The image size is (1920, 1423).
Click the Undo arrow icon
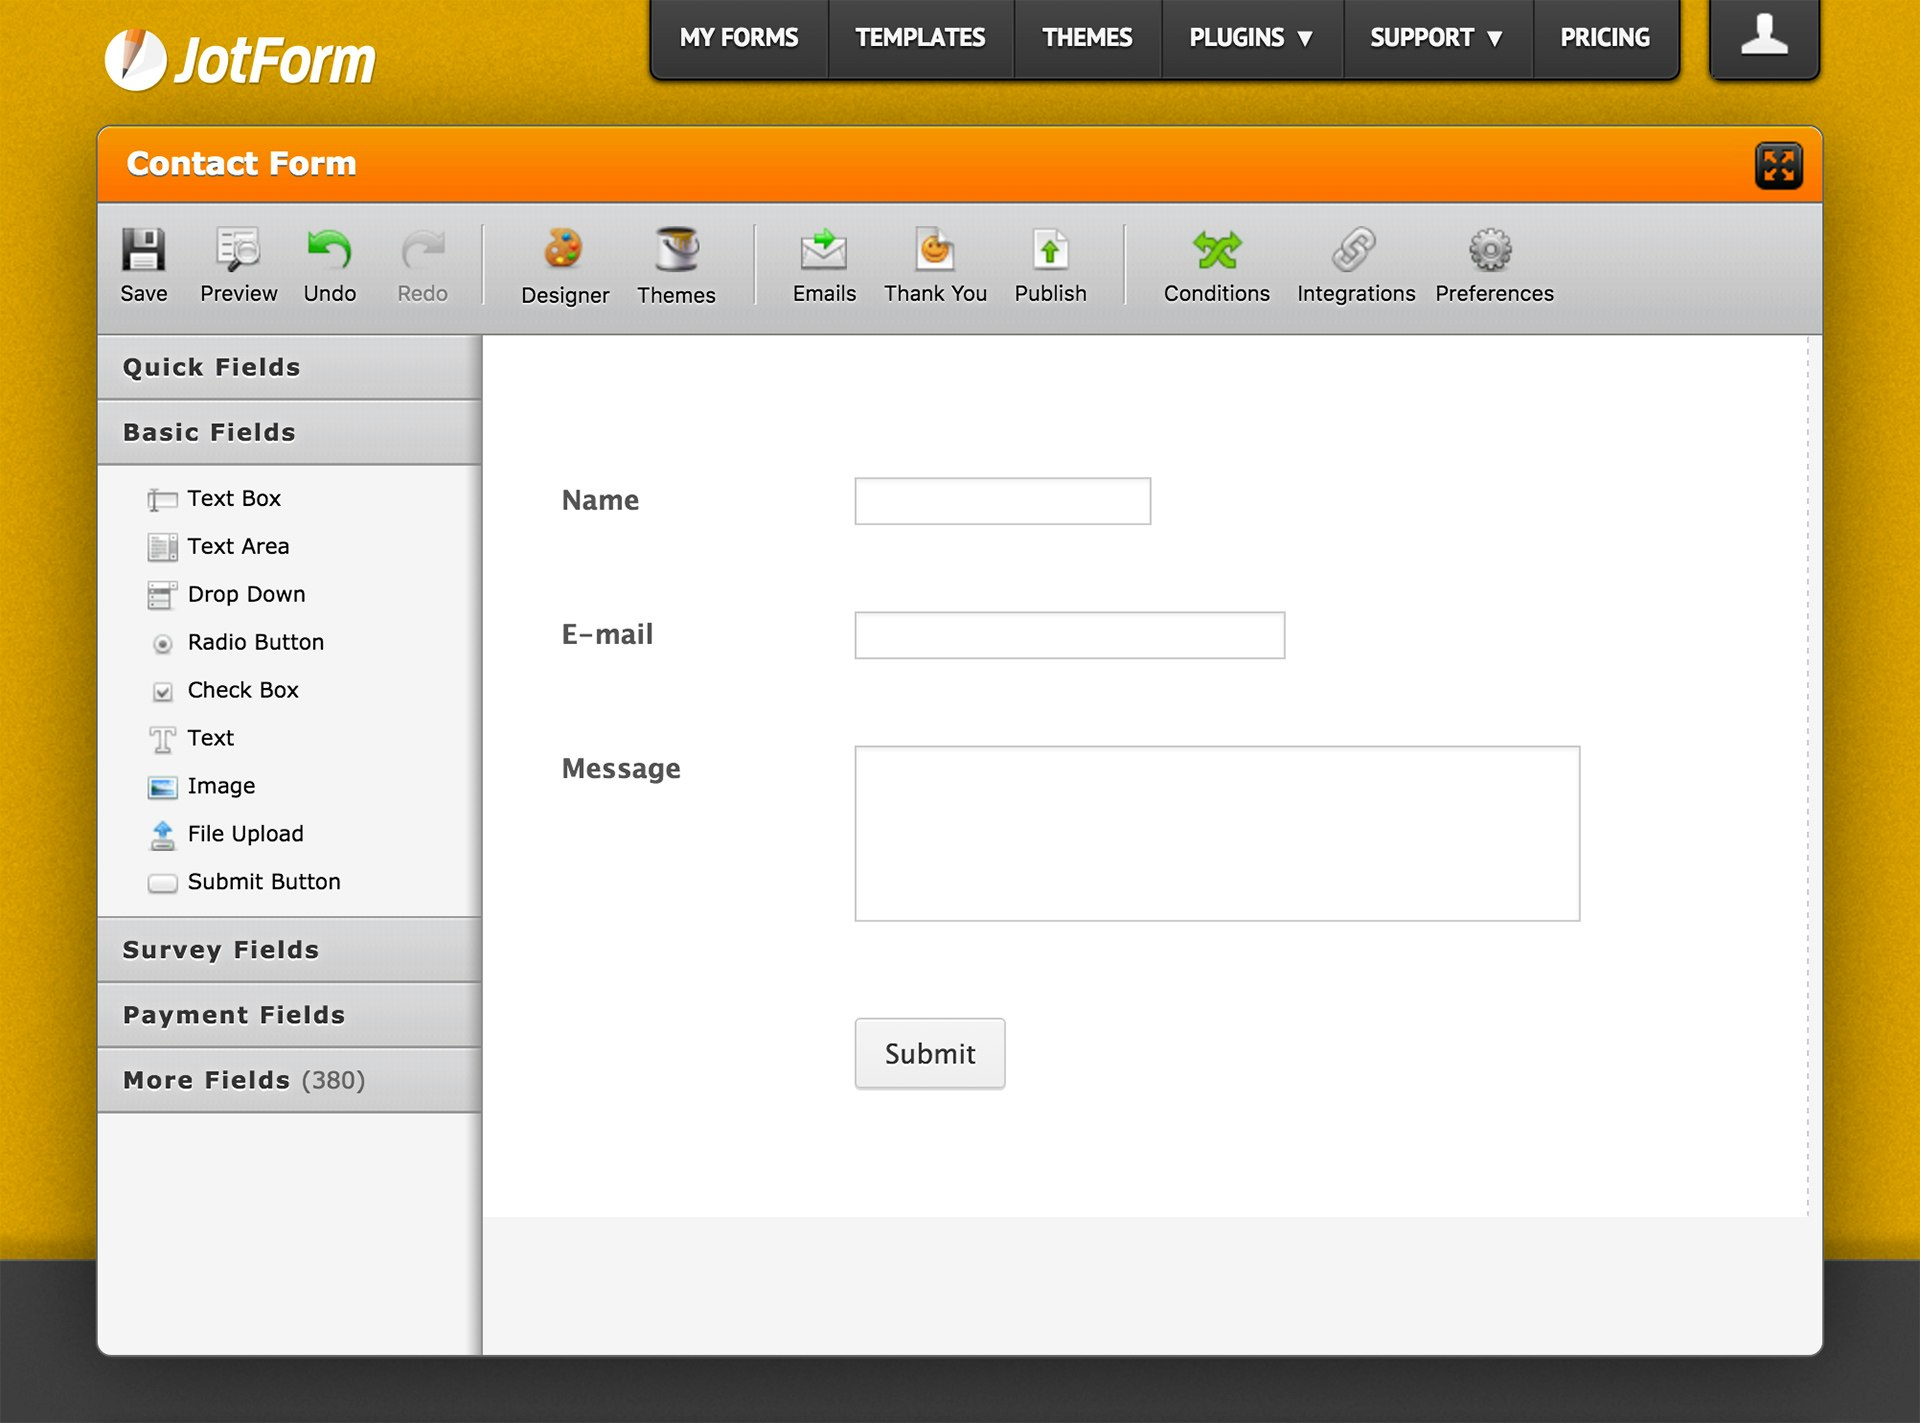point(329,250)
